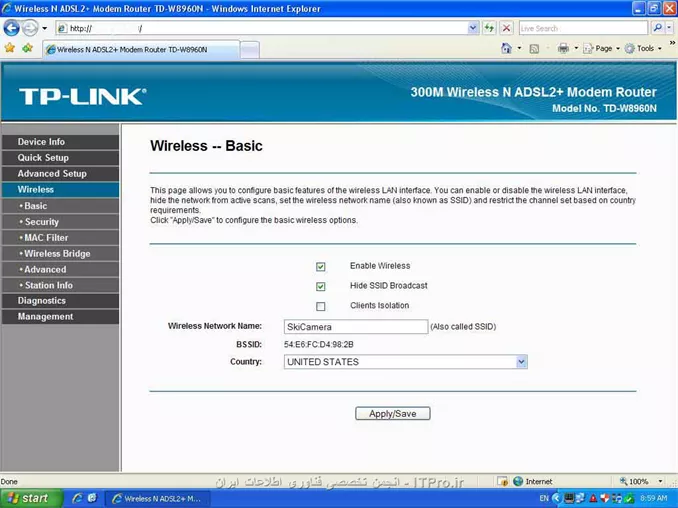The height and width of the screenshot is (508, 678).
Task: Open the Country dropdown list
Action: 406,362
